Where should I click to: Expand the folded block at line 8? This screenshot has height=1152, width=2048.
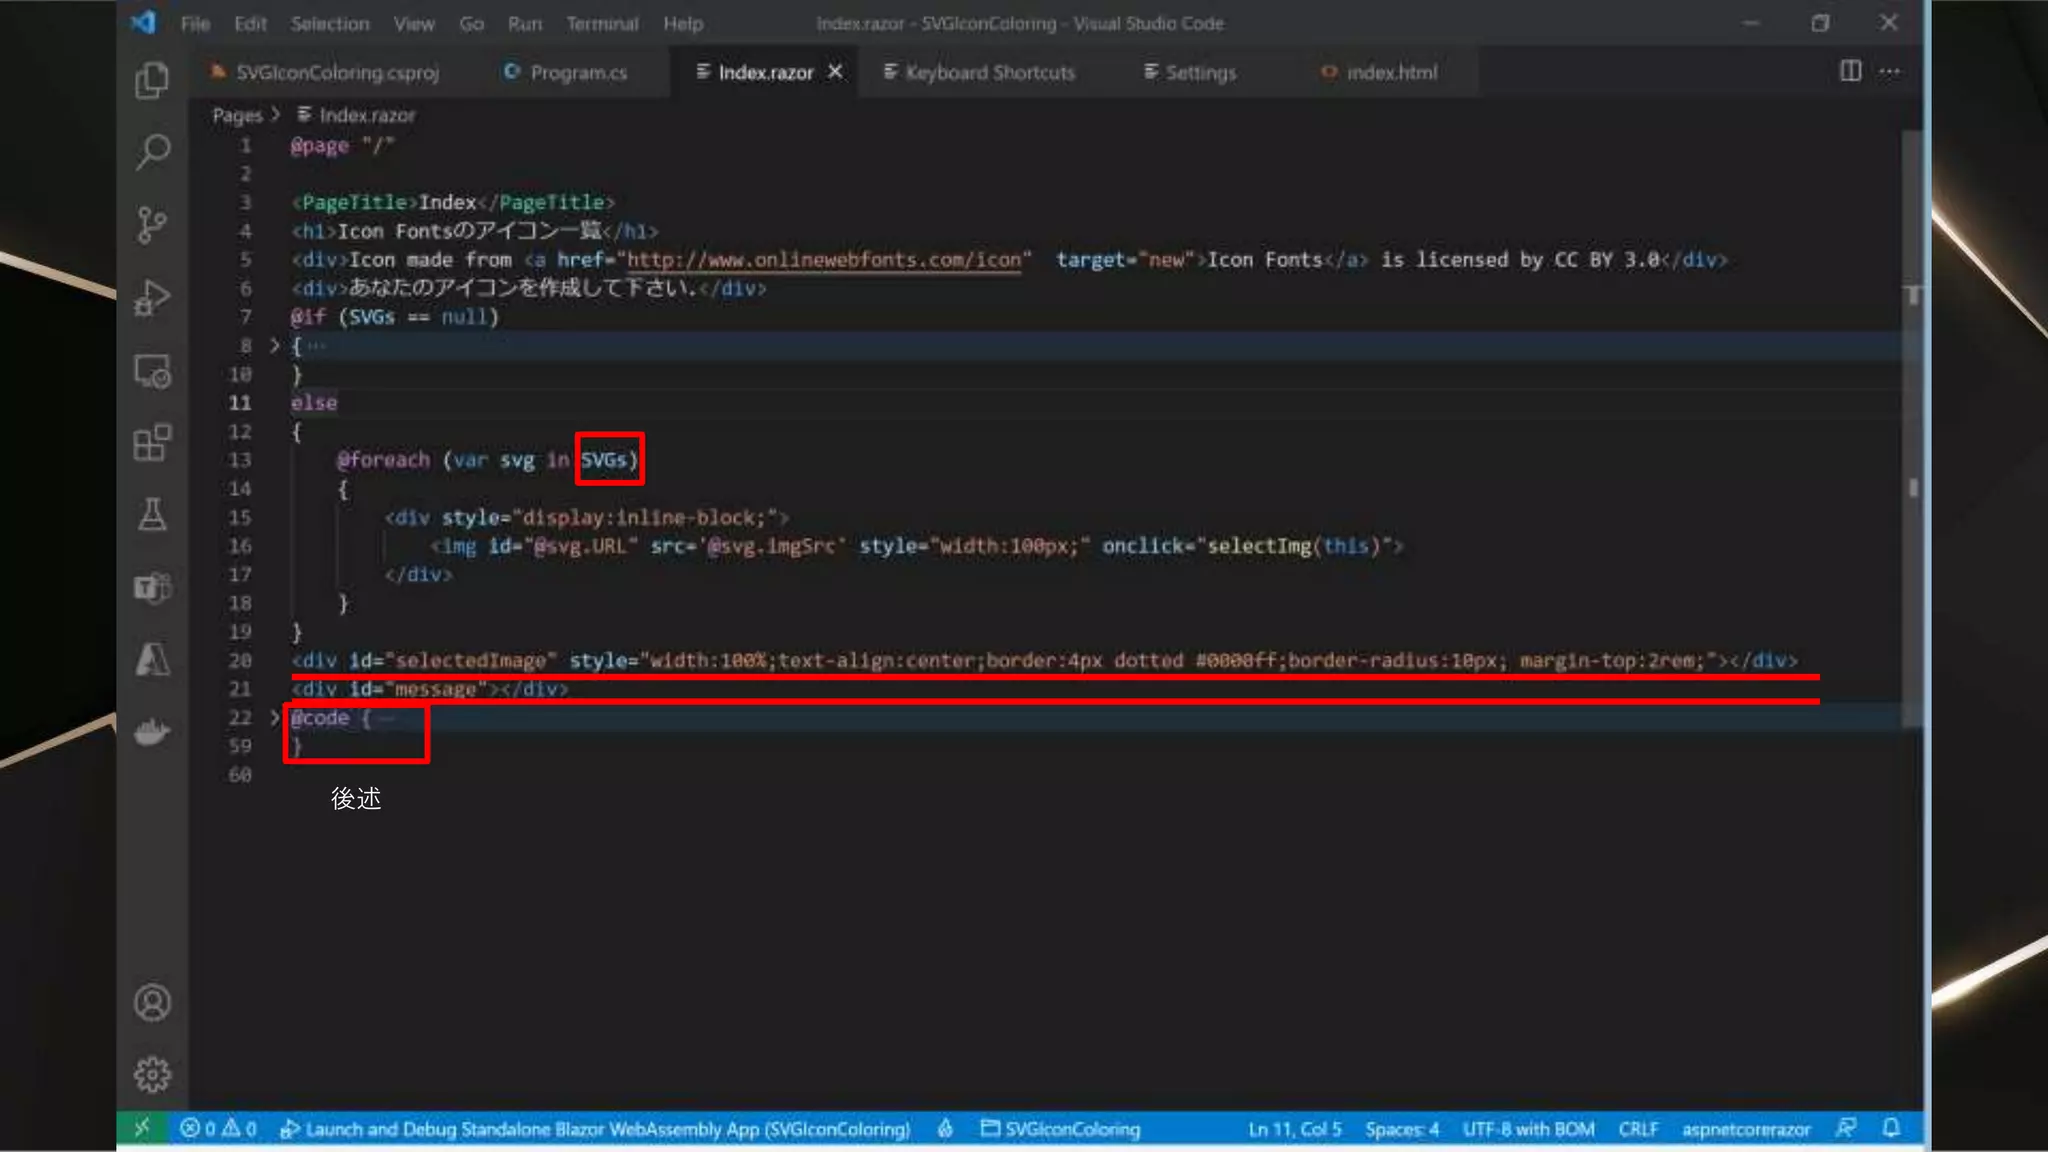(274, 346)
